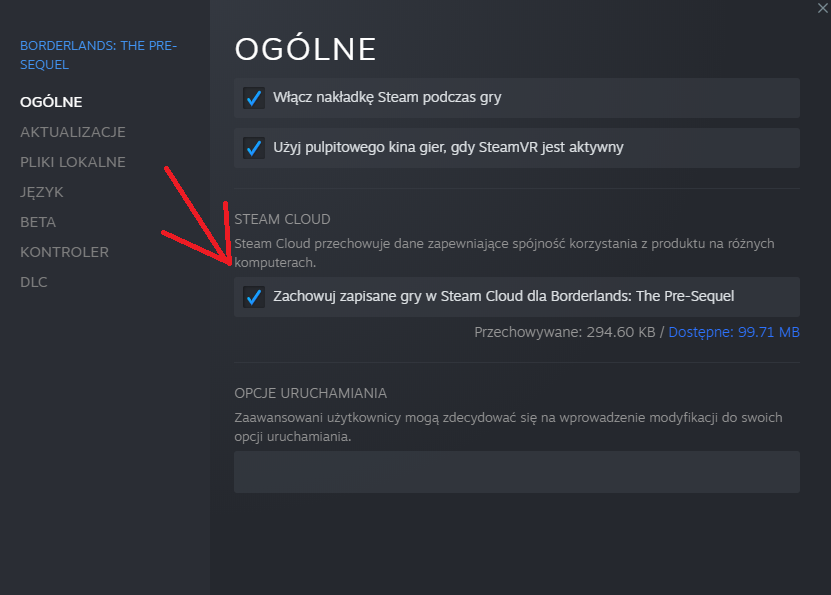Go to the JĘZYK settings tab
This screenshot has width=831, height=595.
[x=42, y=192]
